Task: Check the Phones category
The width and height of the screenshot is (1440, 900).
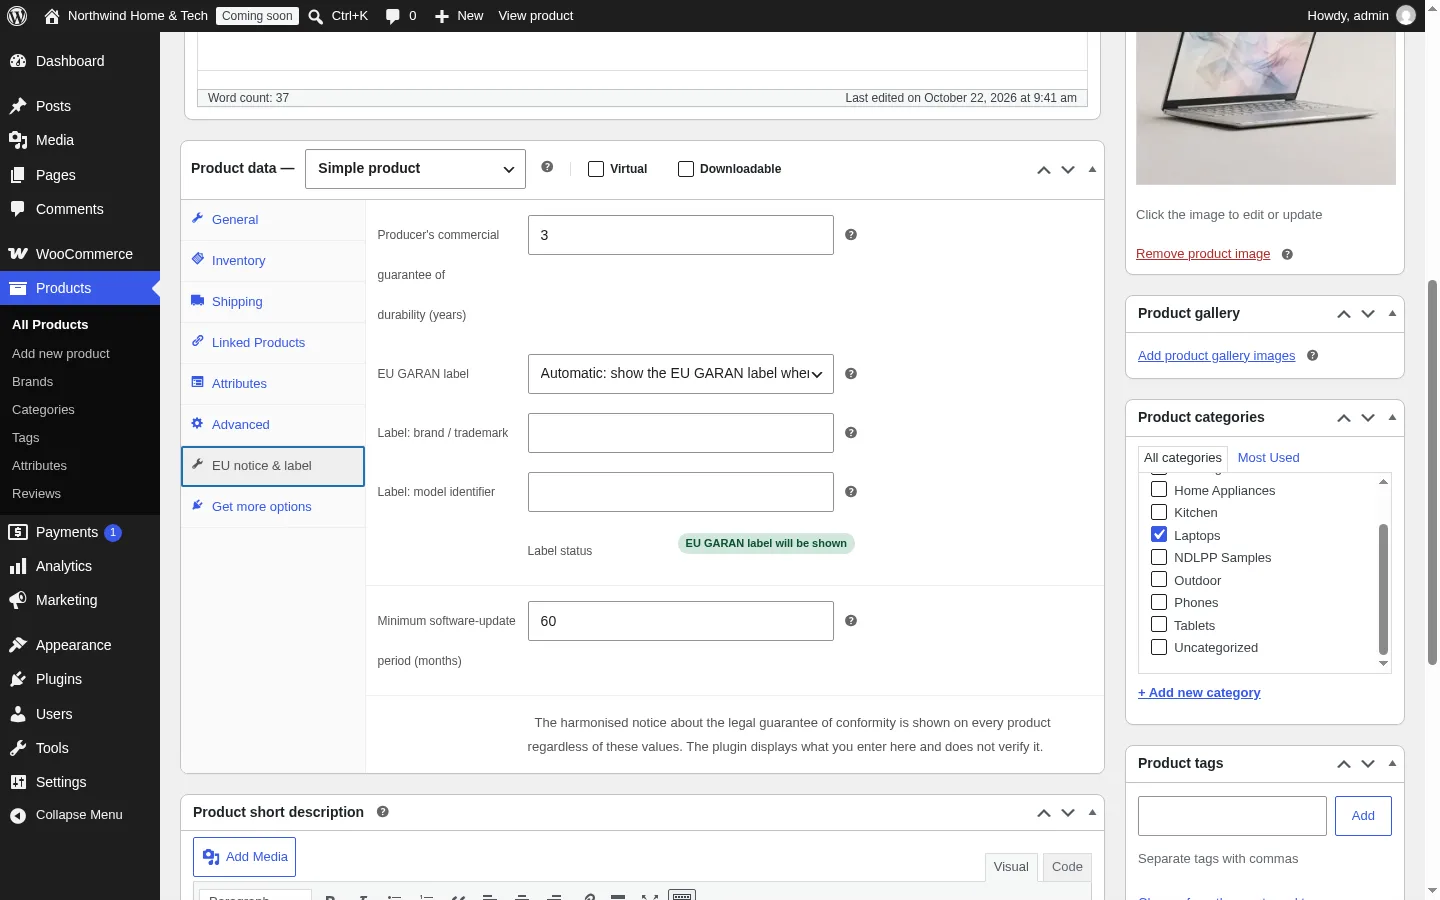Action: [x=1159, y=601]
